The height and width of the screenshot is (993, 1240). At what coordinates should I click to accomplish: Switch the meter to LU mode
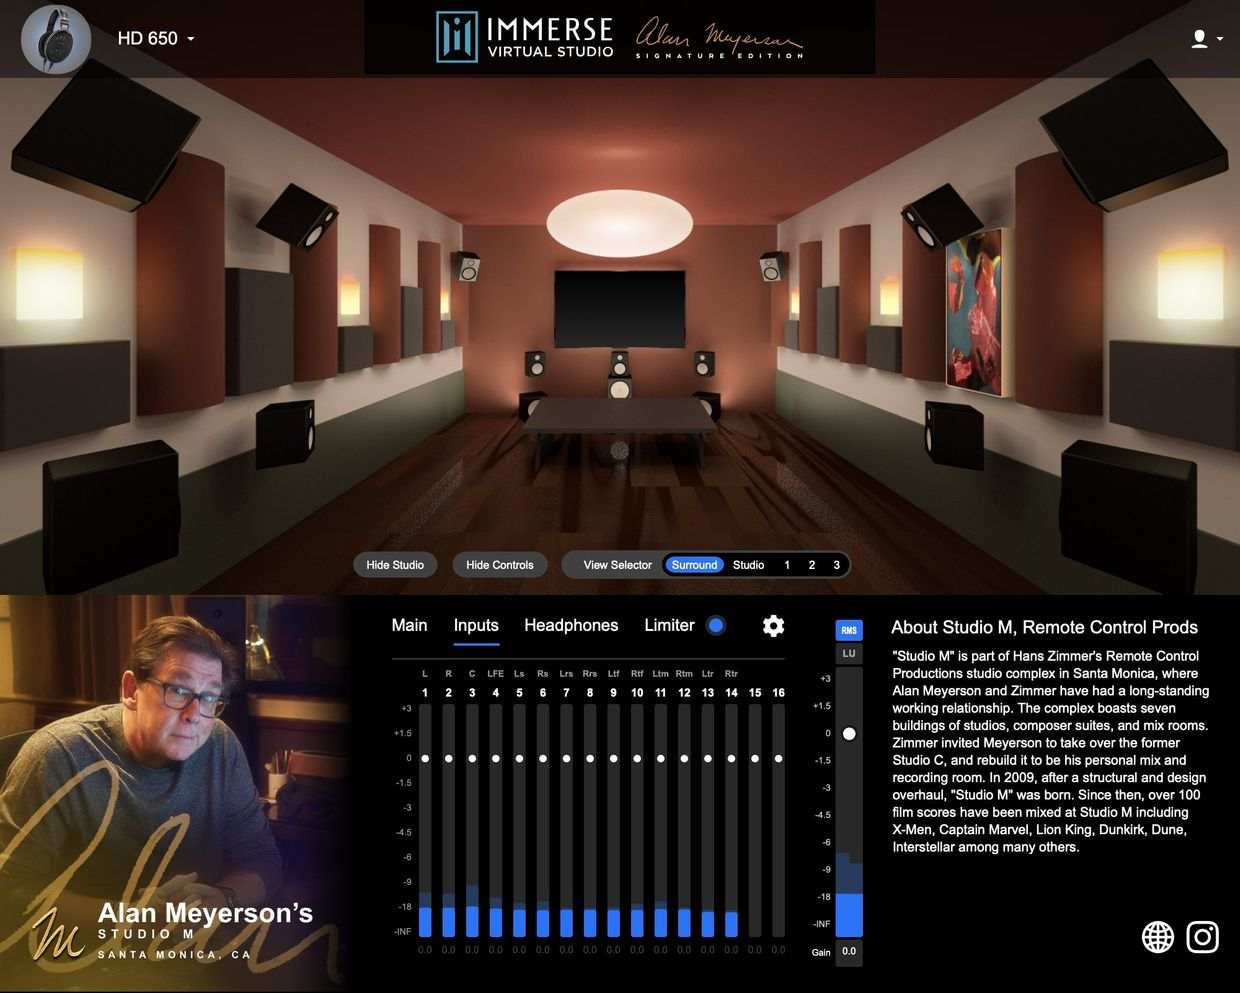(848, 653)
